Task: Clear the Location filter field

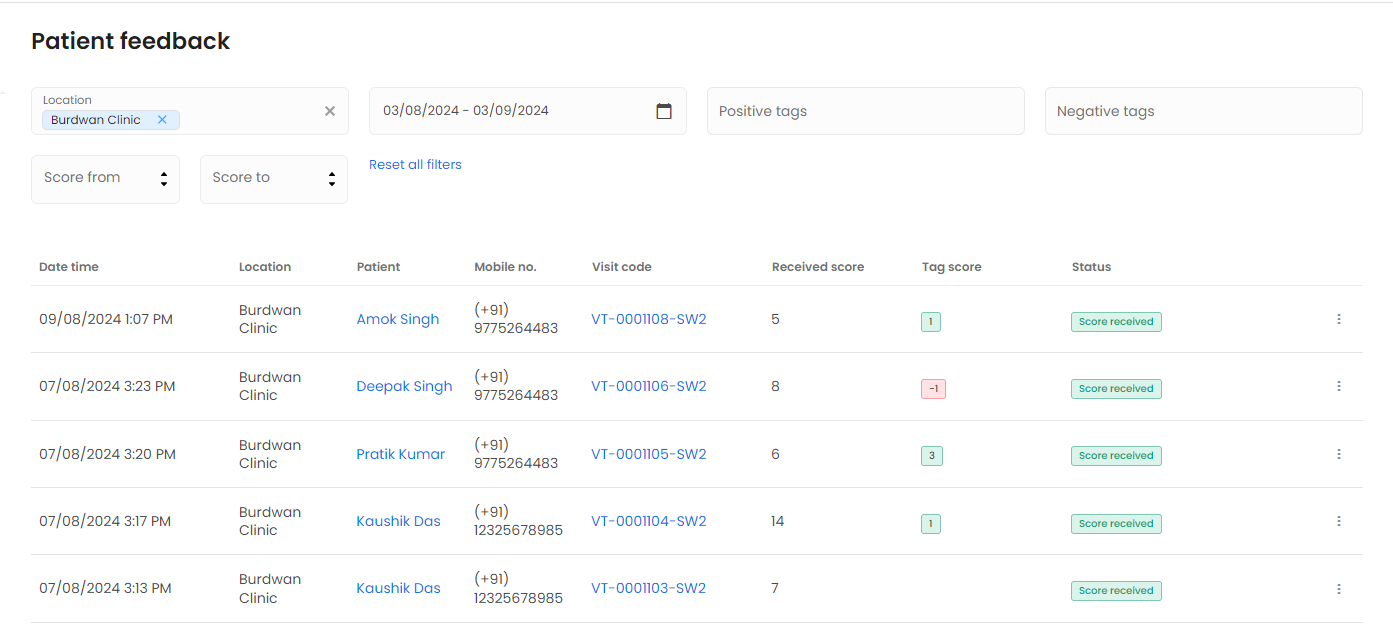Action: 330,111
